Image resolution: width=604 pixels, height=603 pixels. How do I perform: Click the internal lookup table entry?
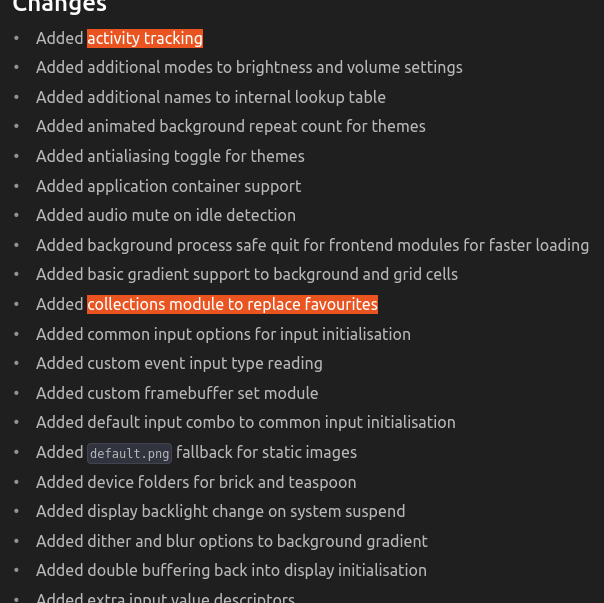click(211, 97)
